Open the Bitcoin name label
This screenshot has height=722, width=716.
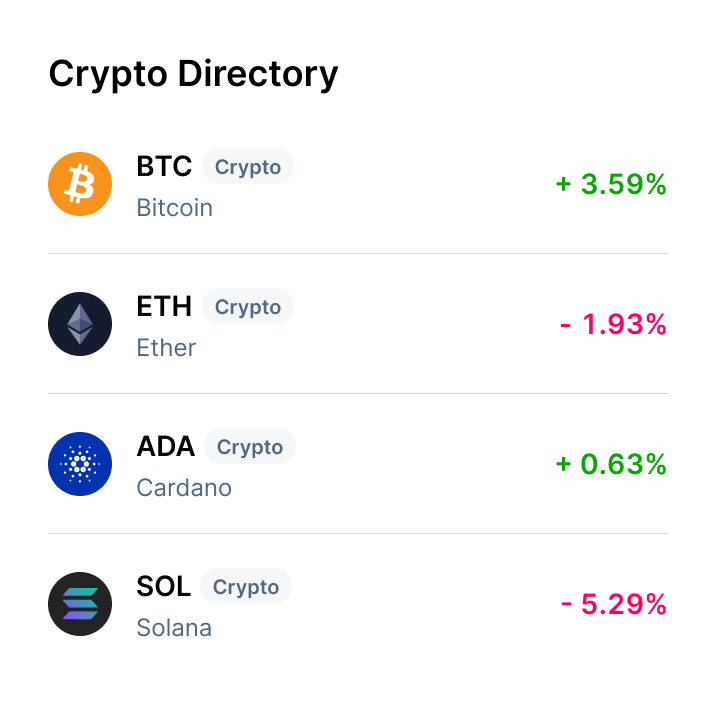click(x=175, y=208)
